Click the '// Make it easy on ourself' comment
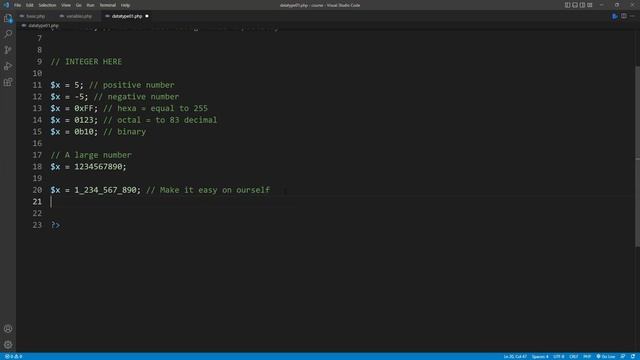The height and width of the screenshot is (360, 640). click(208, 190)
